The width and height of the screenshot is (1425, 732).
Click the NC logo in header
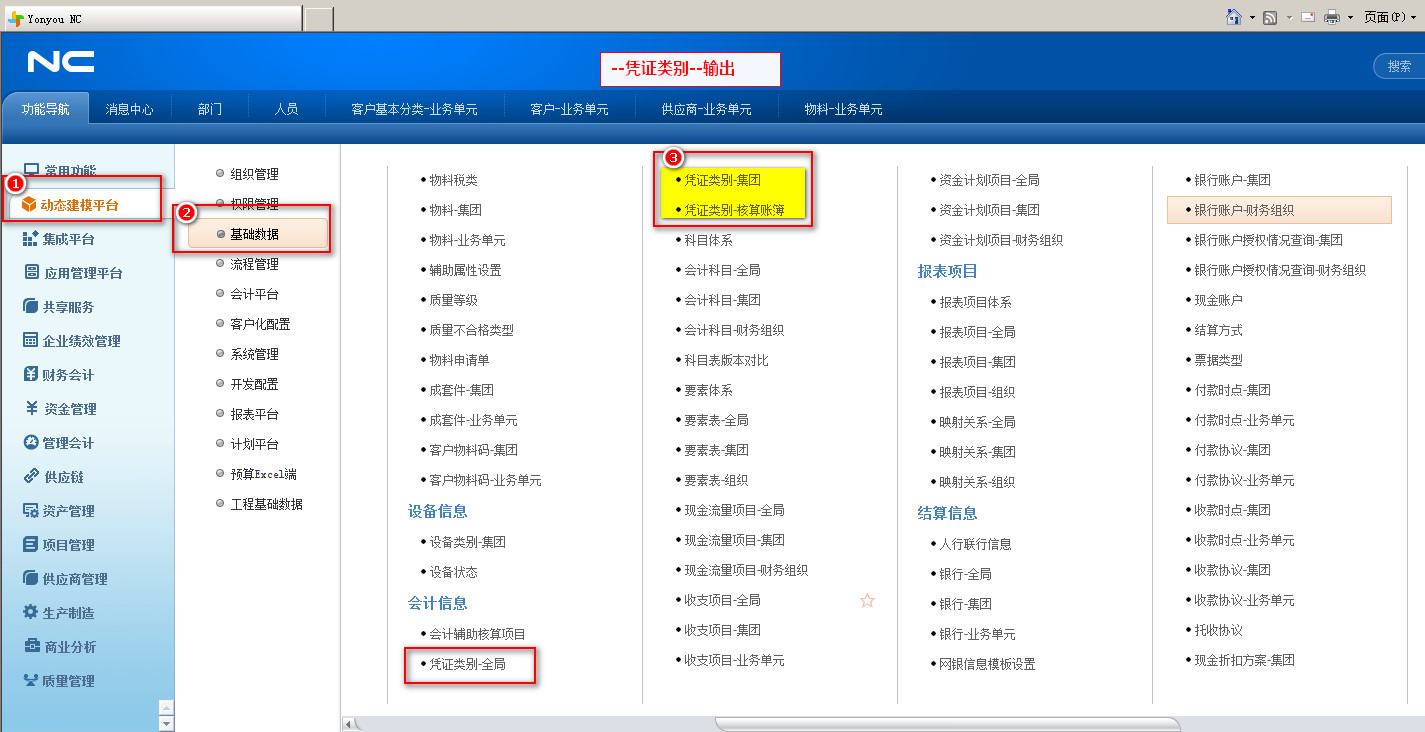point(61,63)
